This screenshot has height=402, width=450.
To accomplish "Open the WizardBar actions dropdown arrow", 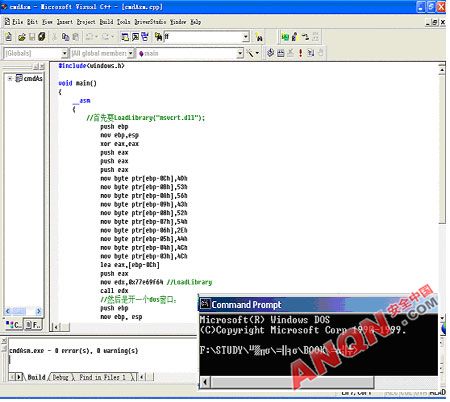I will [x=257, y=53].
